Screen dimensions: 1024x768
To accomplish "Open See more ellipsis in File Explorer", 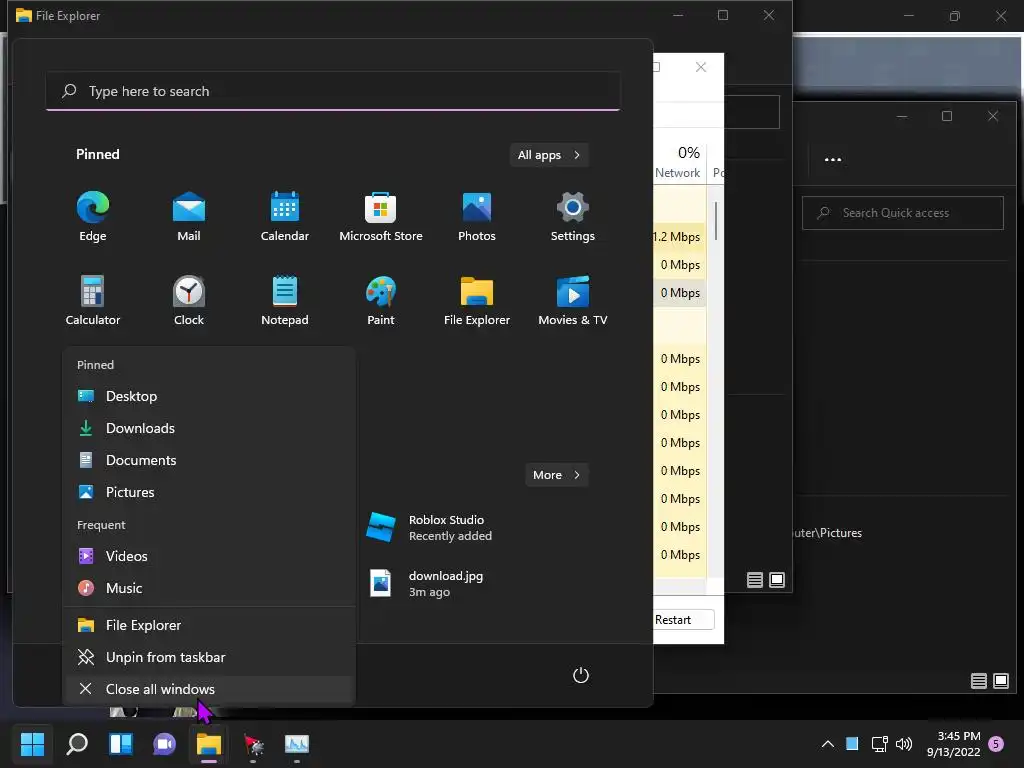I will tap(833, 159).
